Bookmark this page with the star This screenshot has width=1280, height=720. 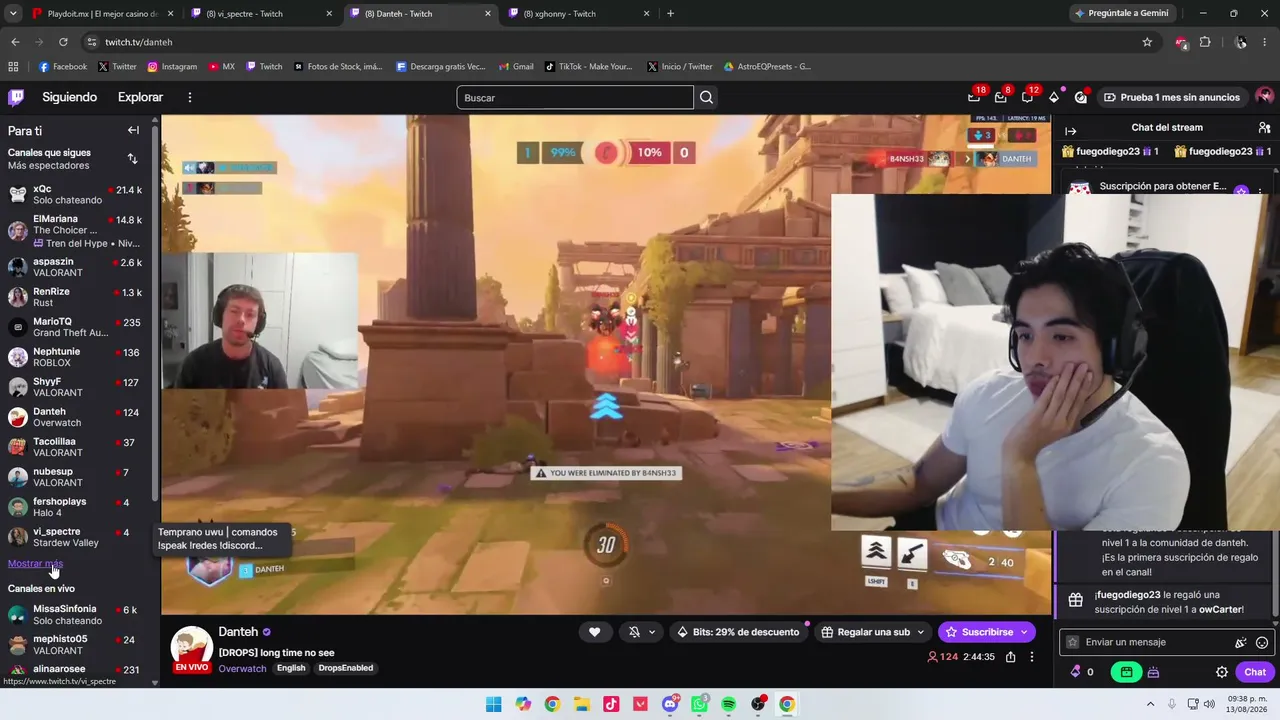pyautogui.click(x=1147, y=42)
